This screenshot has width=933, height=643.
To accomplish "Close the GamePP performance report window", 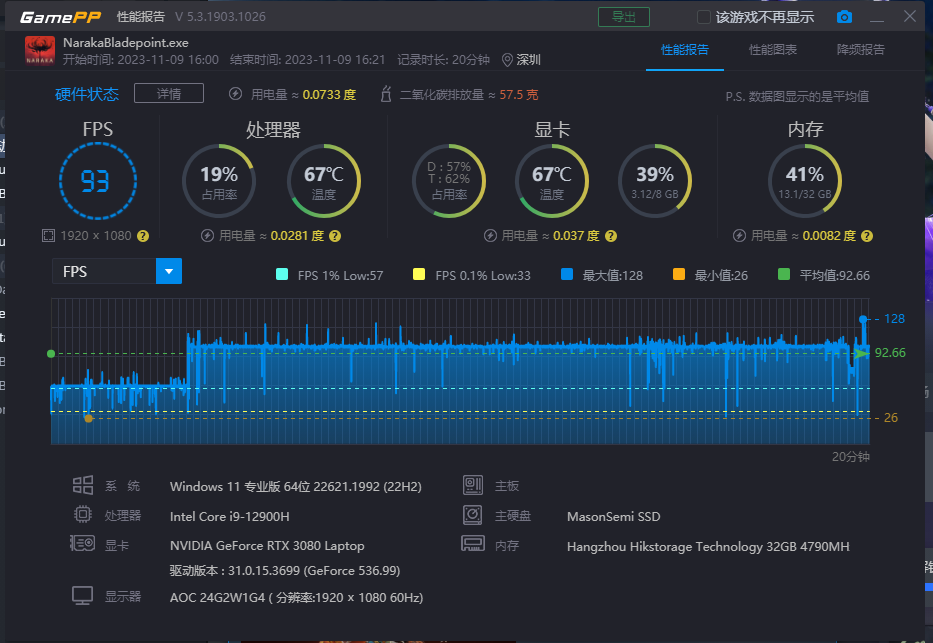I will coord(910,16).
